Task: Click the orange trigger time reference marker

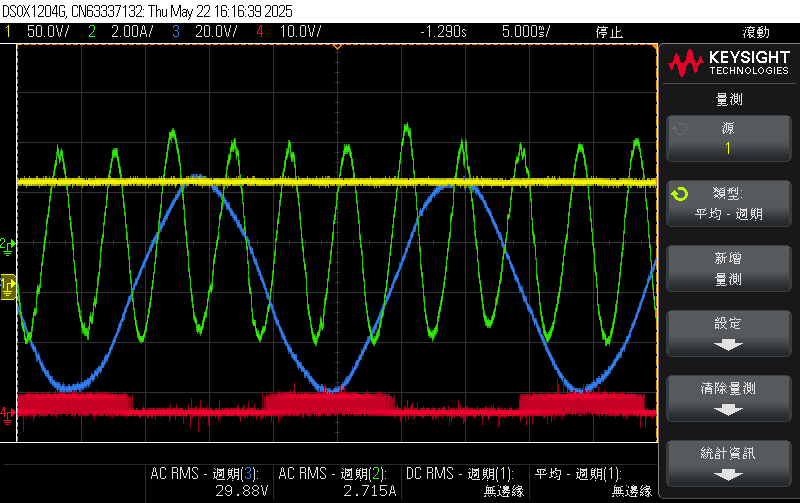Action: [x=337, y=47]
